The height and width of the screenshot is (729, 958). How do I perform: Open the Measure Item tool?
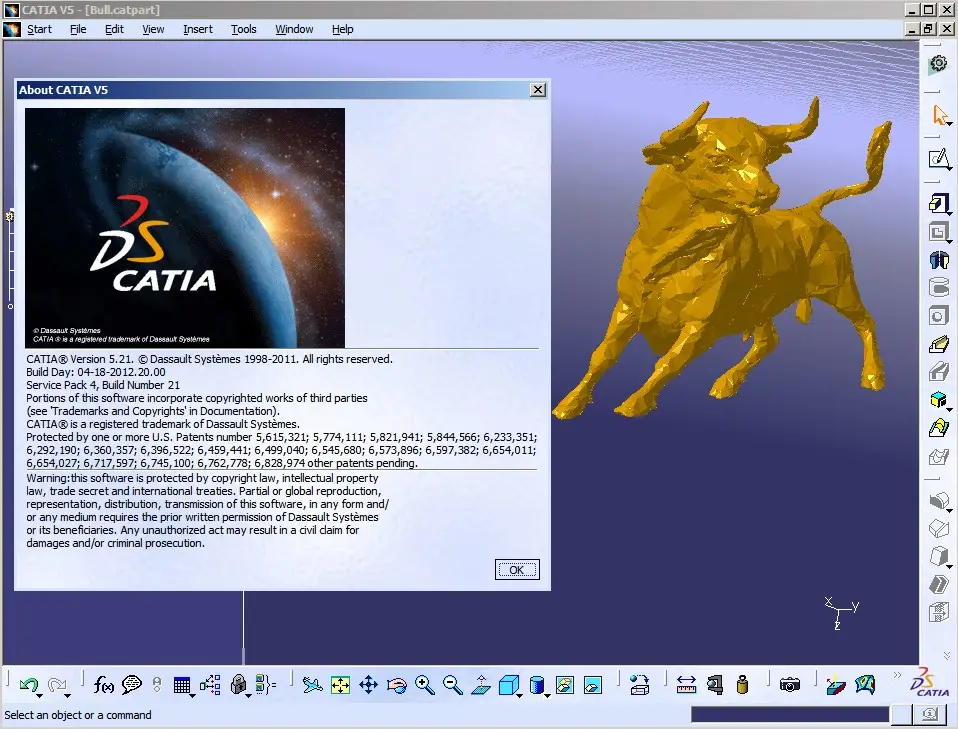714,685
